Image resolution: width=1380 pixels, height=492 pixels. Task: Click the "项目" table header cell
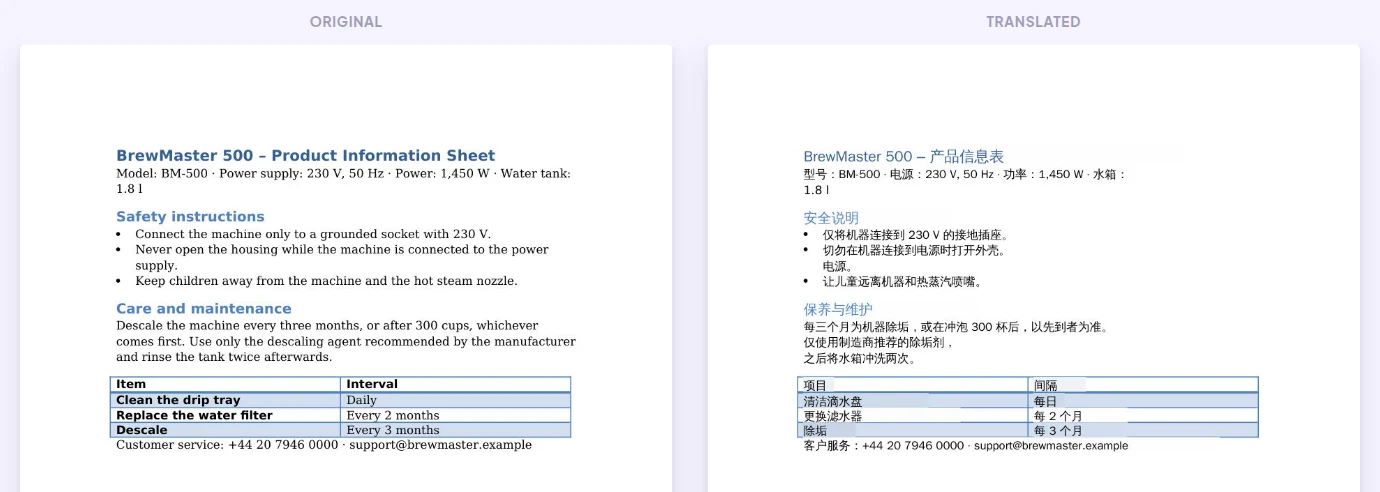(913, 385)
